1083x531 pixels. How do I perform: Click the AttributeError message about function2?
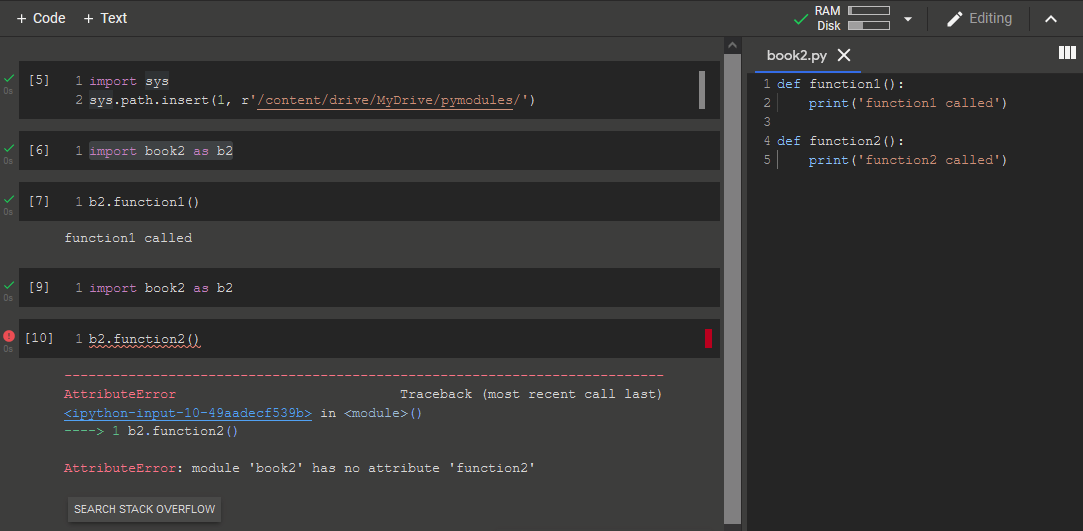(x=300, y=468)
